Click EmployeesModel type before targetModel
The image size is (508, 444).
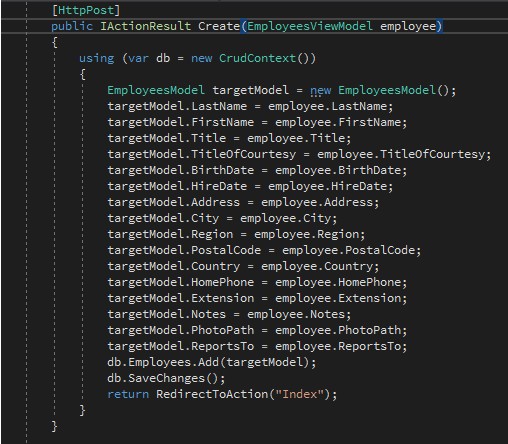click(156, 90)
